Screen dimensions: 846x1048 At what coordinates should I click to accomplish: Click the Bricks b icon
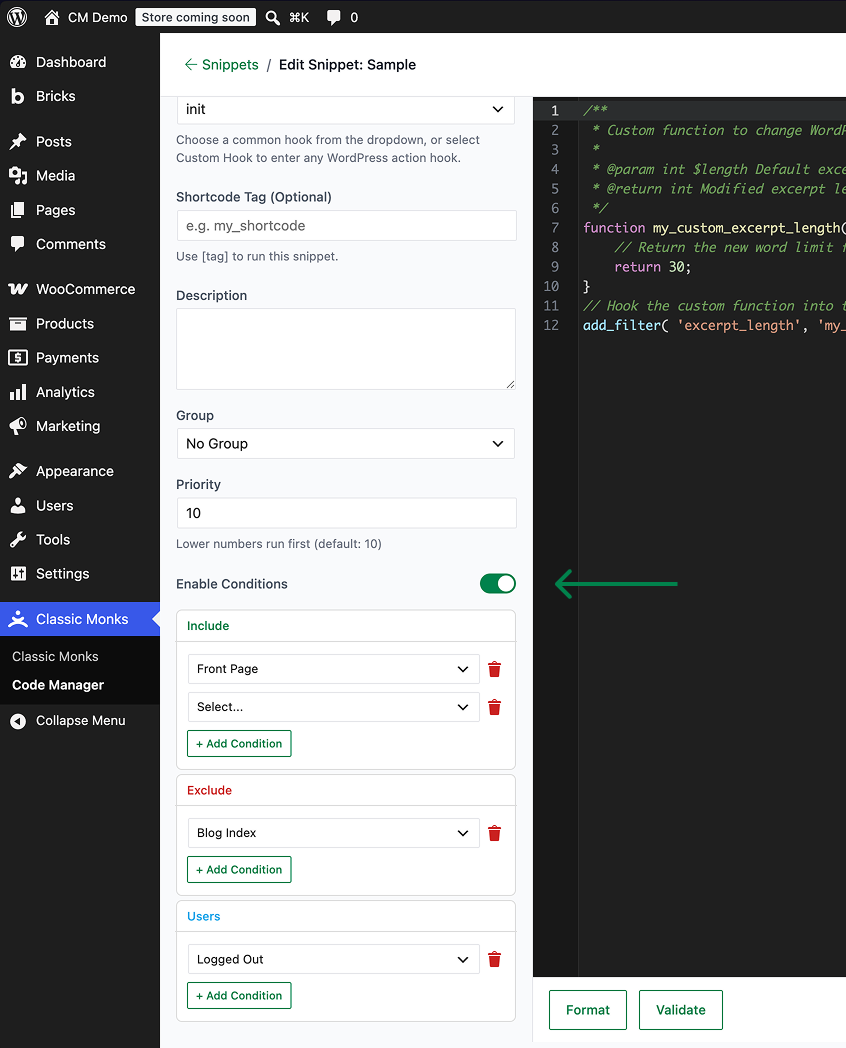pos(18,96)
